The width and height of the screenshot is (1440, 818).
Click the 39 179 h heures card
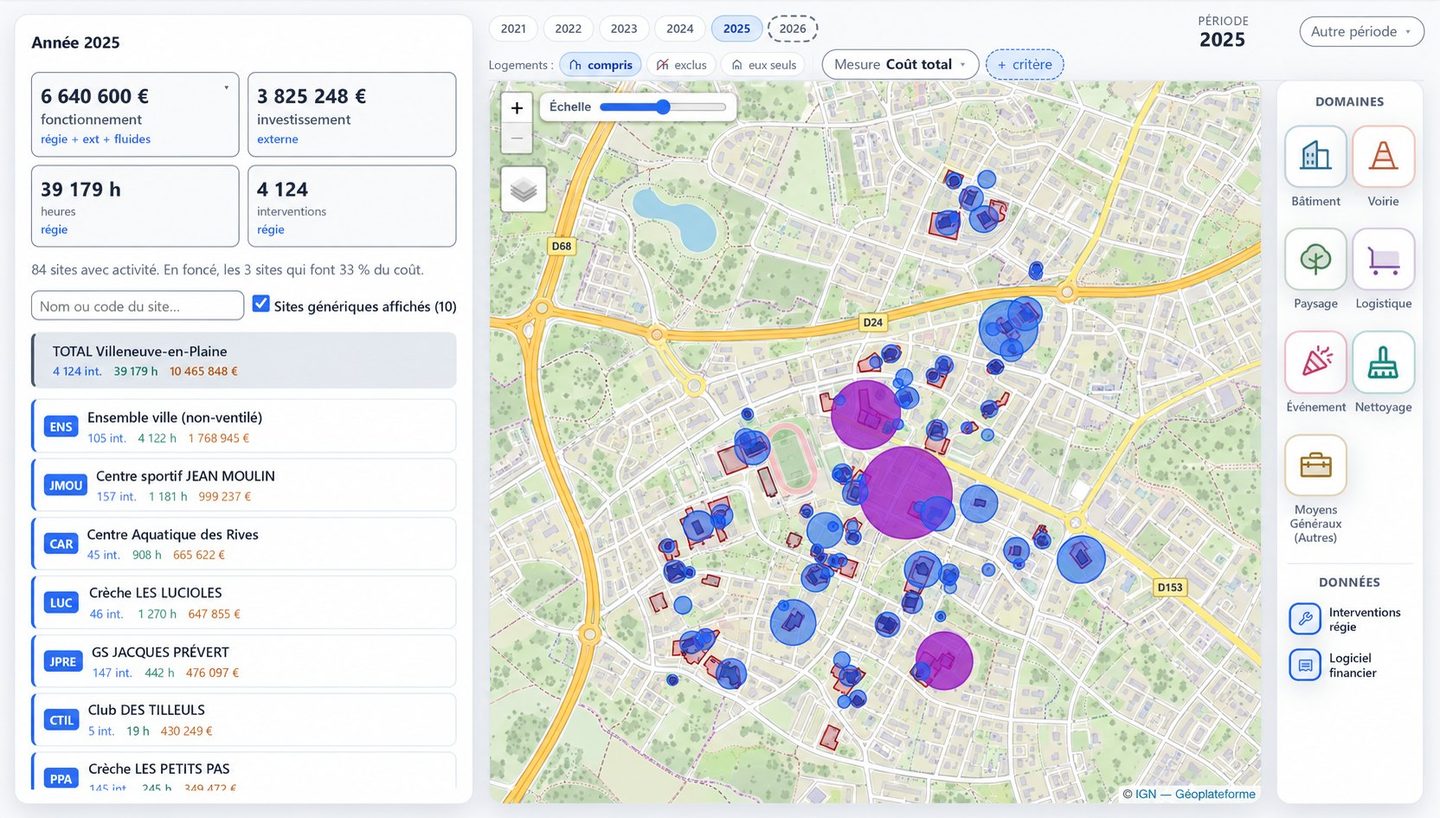tap(135, 206)
